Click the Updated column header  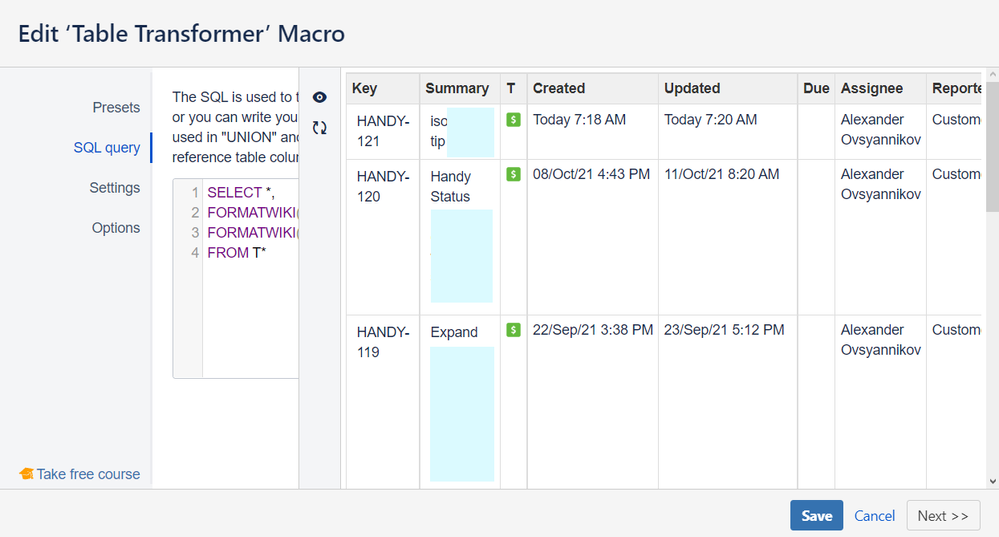[692, 88]
